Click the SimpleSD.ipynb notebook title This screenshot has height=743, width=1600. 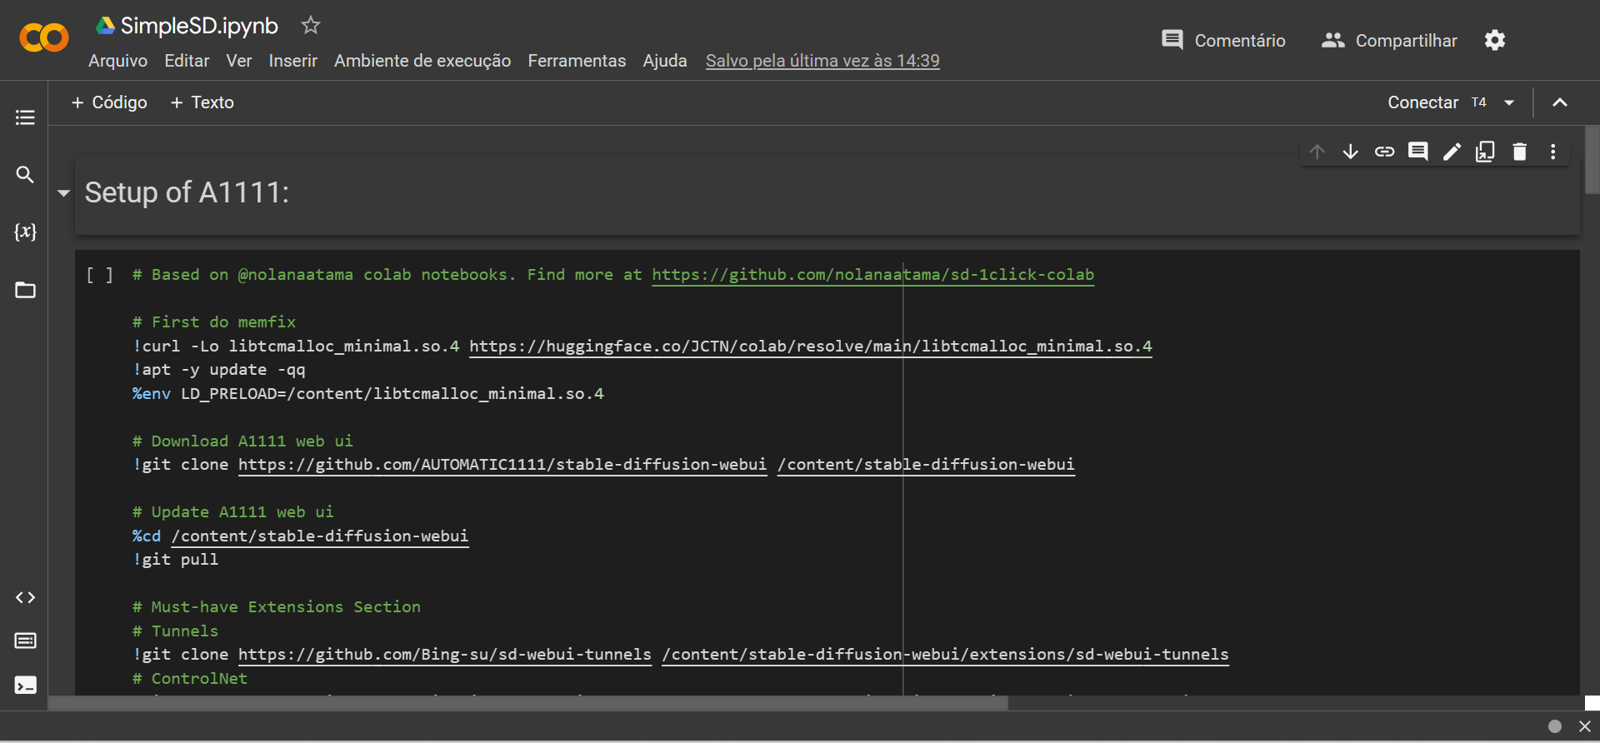[x=199, y=25]
